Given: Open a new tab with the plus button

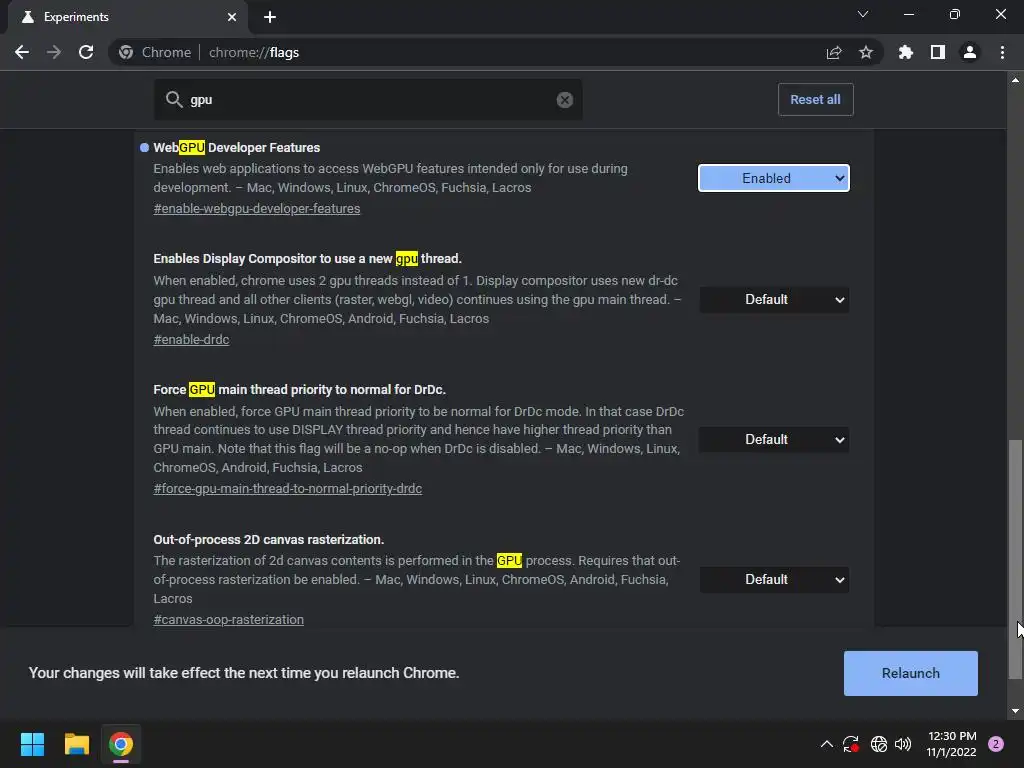Looking at the screenshot, I should [x=270, y=17].
